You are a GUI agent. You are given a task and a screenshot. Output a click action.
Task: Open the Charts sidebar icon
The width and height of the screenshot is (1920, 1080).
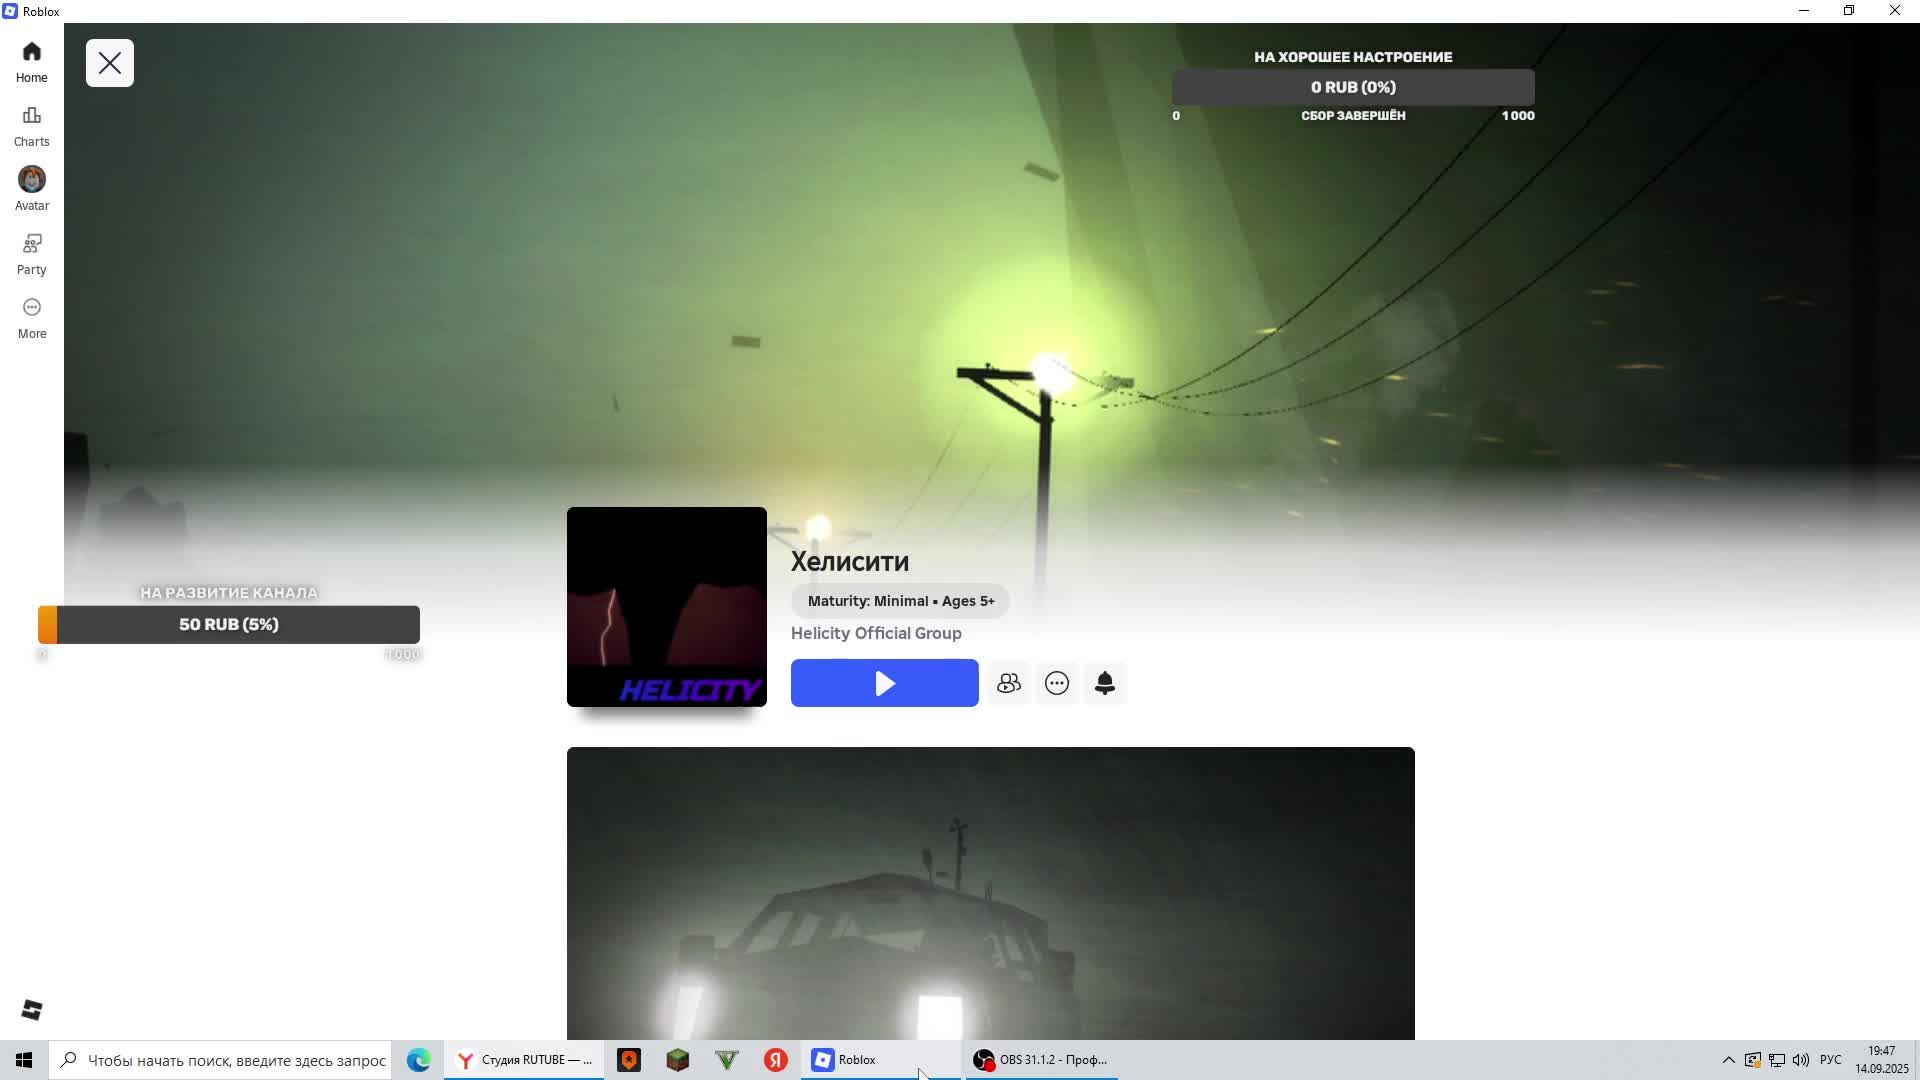pyautogui.click(x=31, y=125)
